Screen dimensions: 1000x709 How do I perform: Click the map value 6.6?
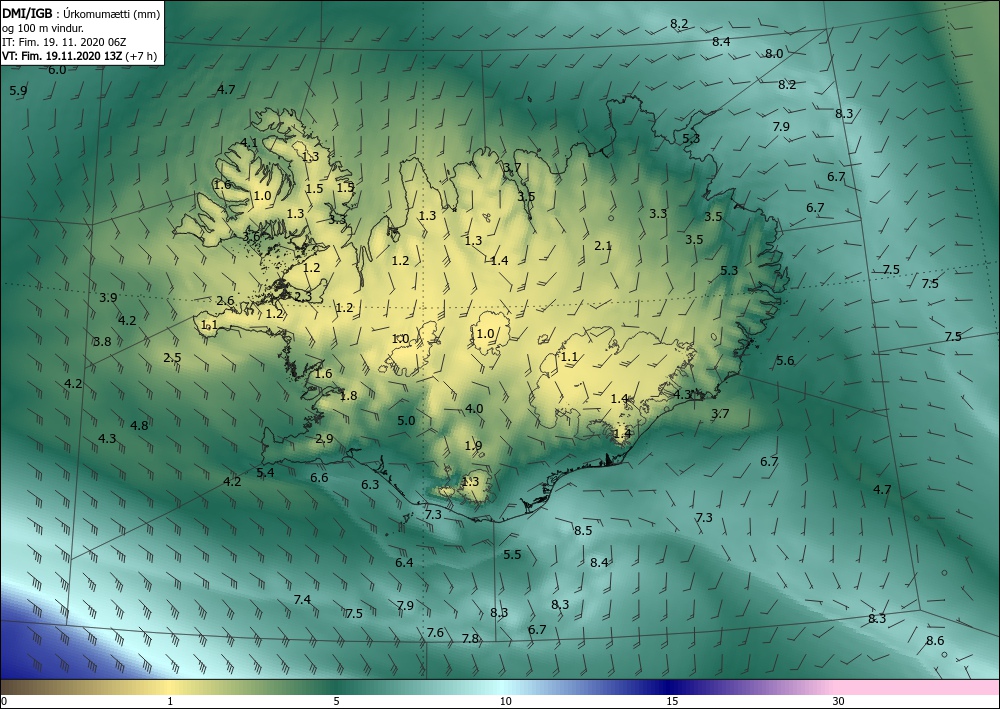click(x=319, y=478)
